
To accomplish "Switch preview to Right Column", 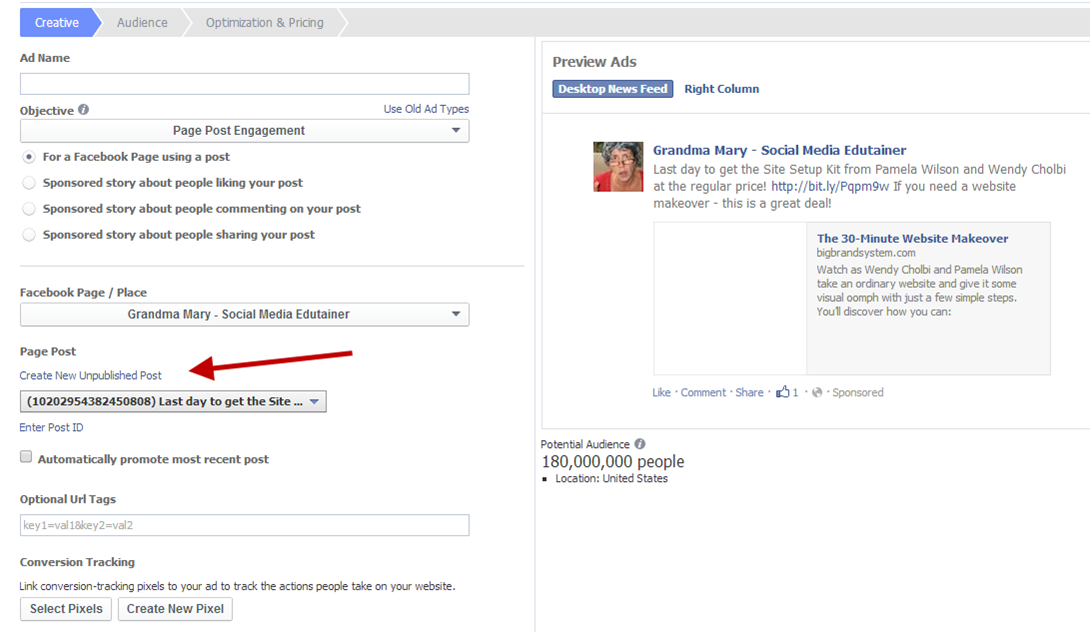I will point(722,89).
